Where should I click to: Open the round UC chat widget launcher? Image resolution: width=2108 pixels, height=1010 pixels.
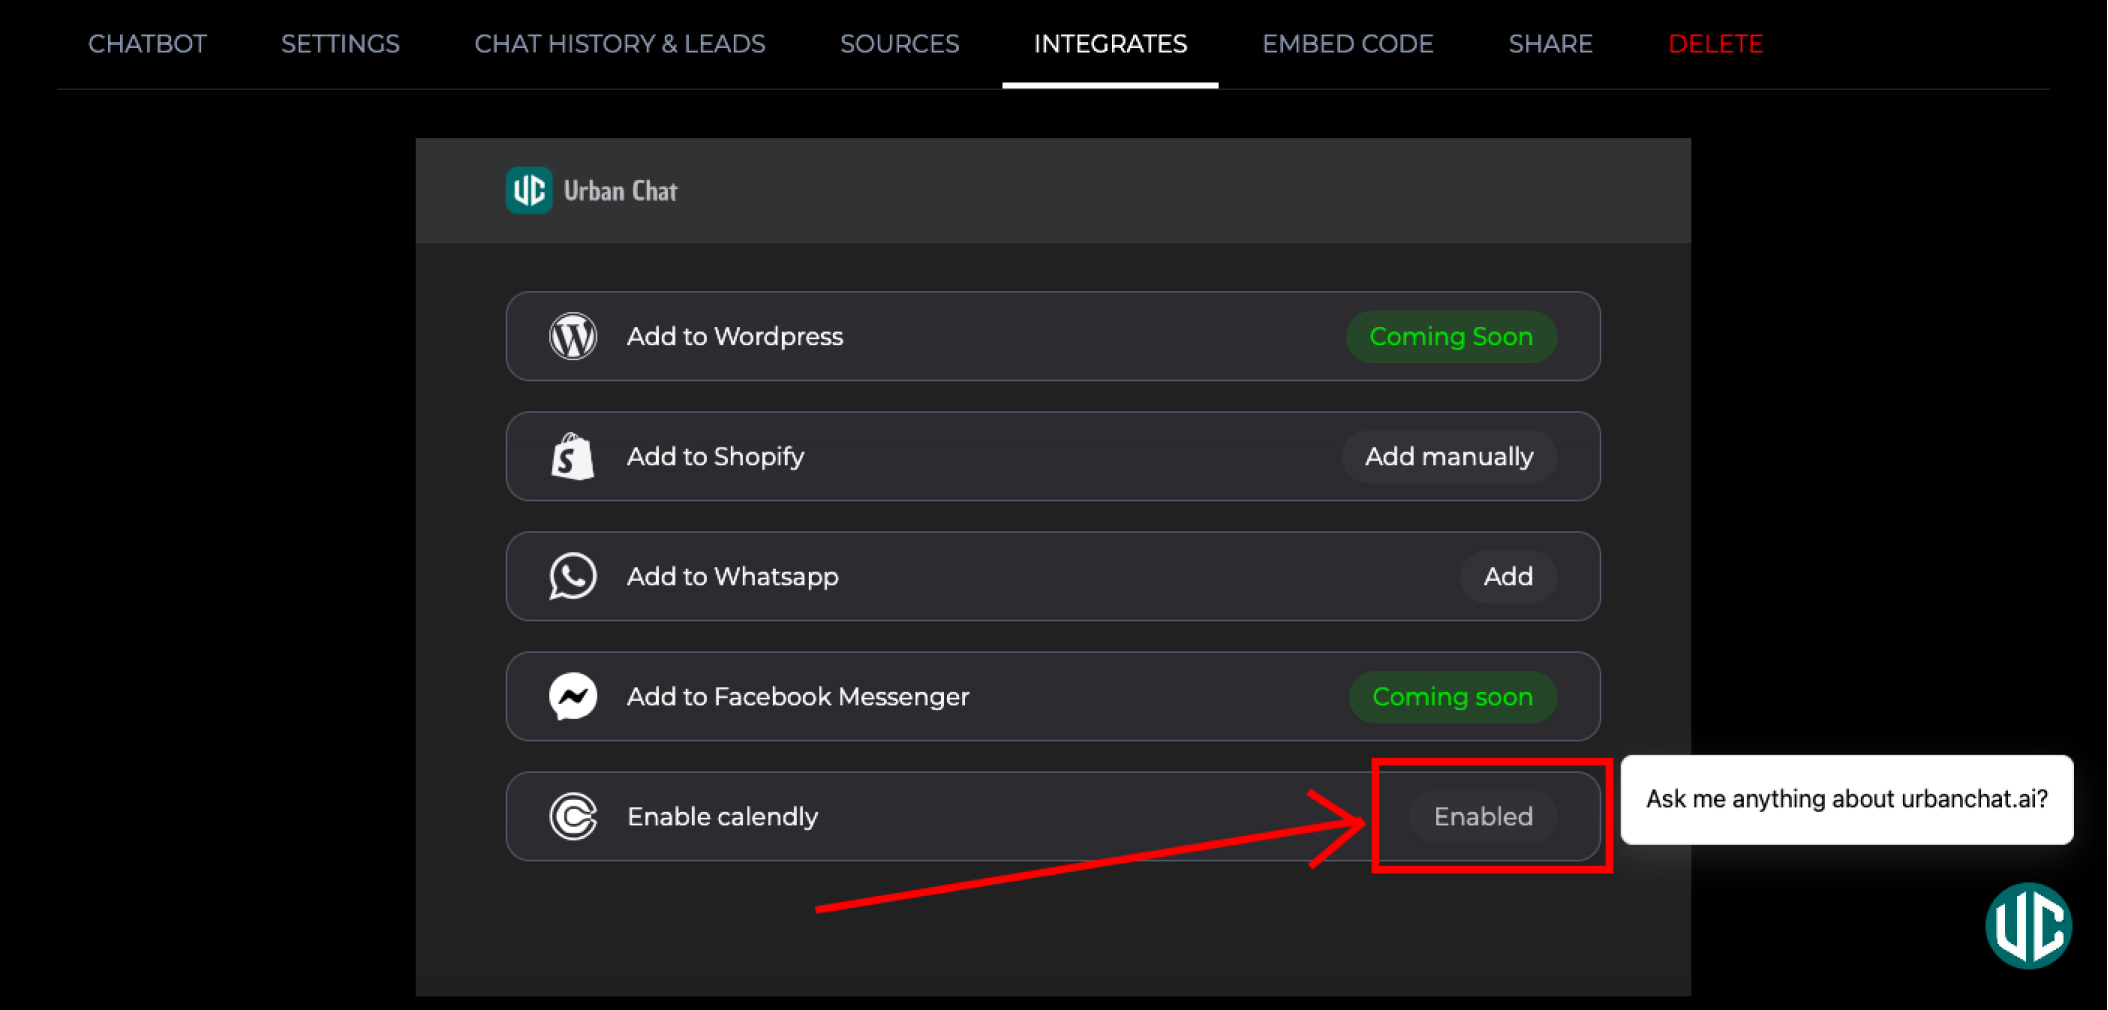point(2028,925)
